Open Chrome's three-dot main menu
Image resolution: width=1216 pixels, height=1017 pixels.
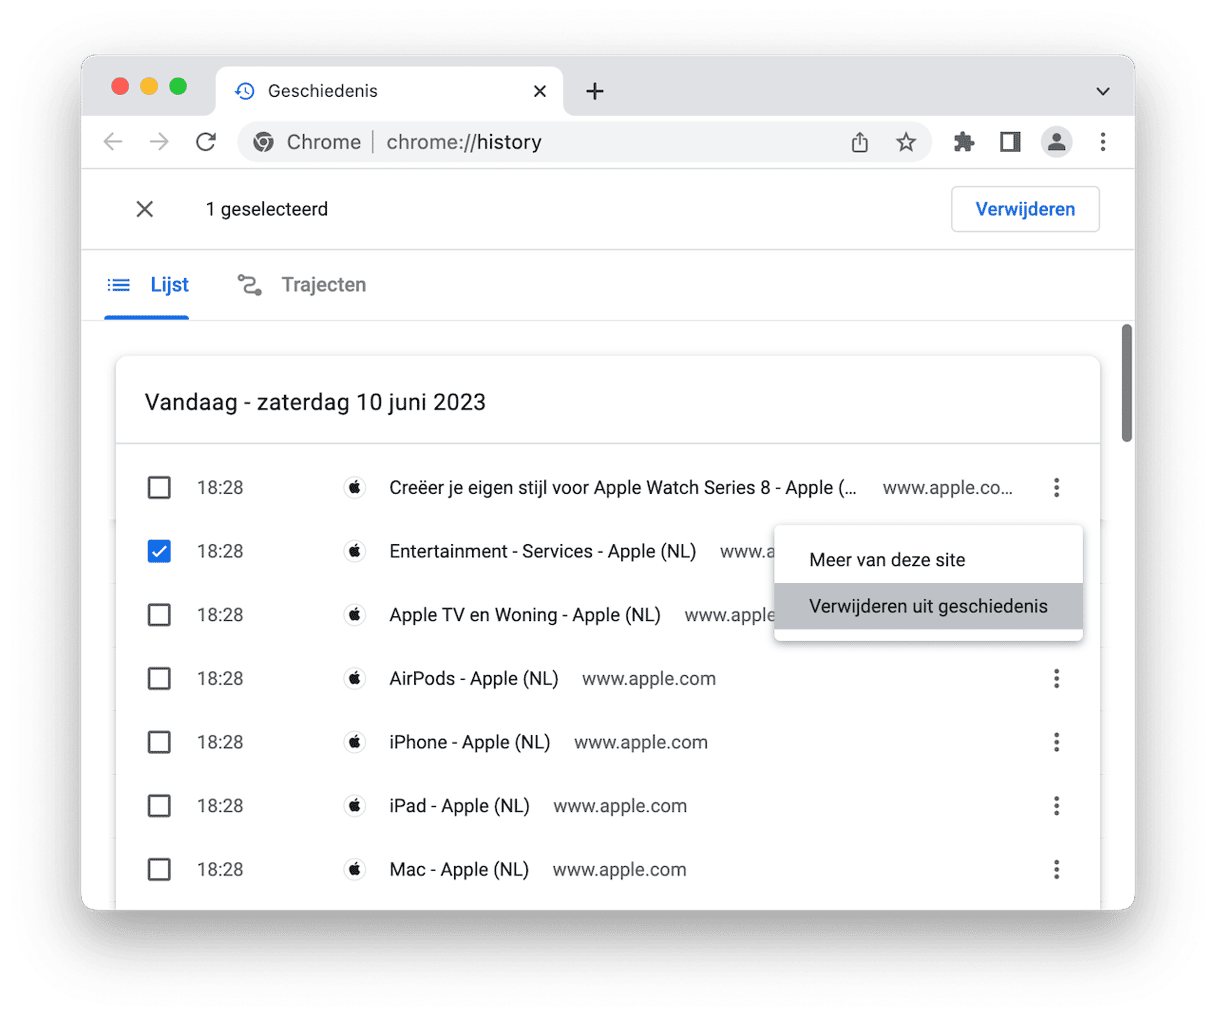(1103, 142)
